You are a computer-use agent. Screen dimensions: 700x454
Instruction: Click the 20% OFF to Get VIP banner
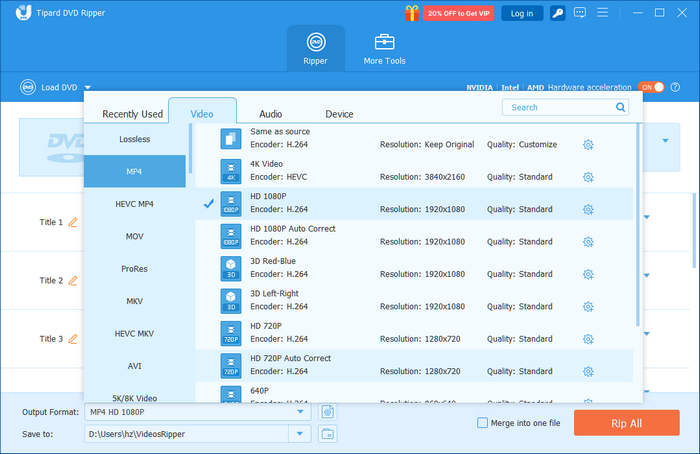(x=458, y=13)
